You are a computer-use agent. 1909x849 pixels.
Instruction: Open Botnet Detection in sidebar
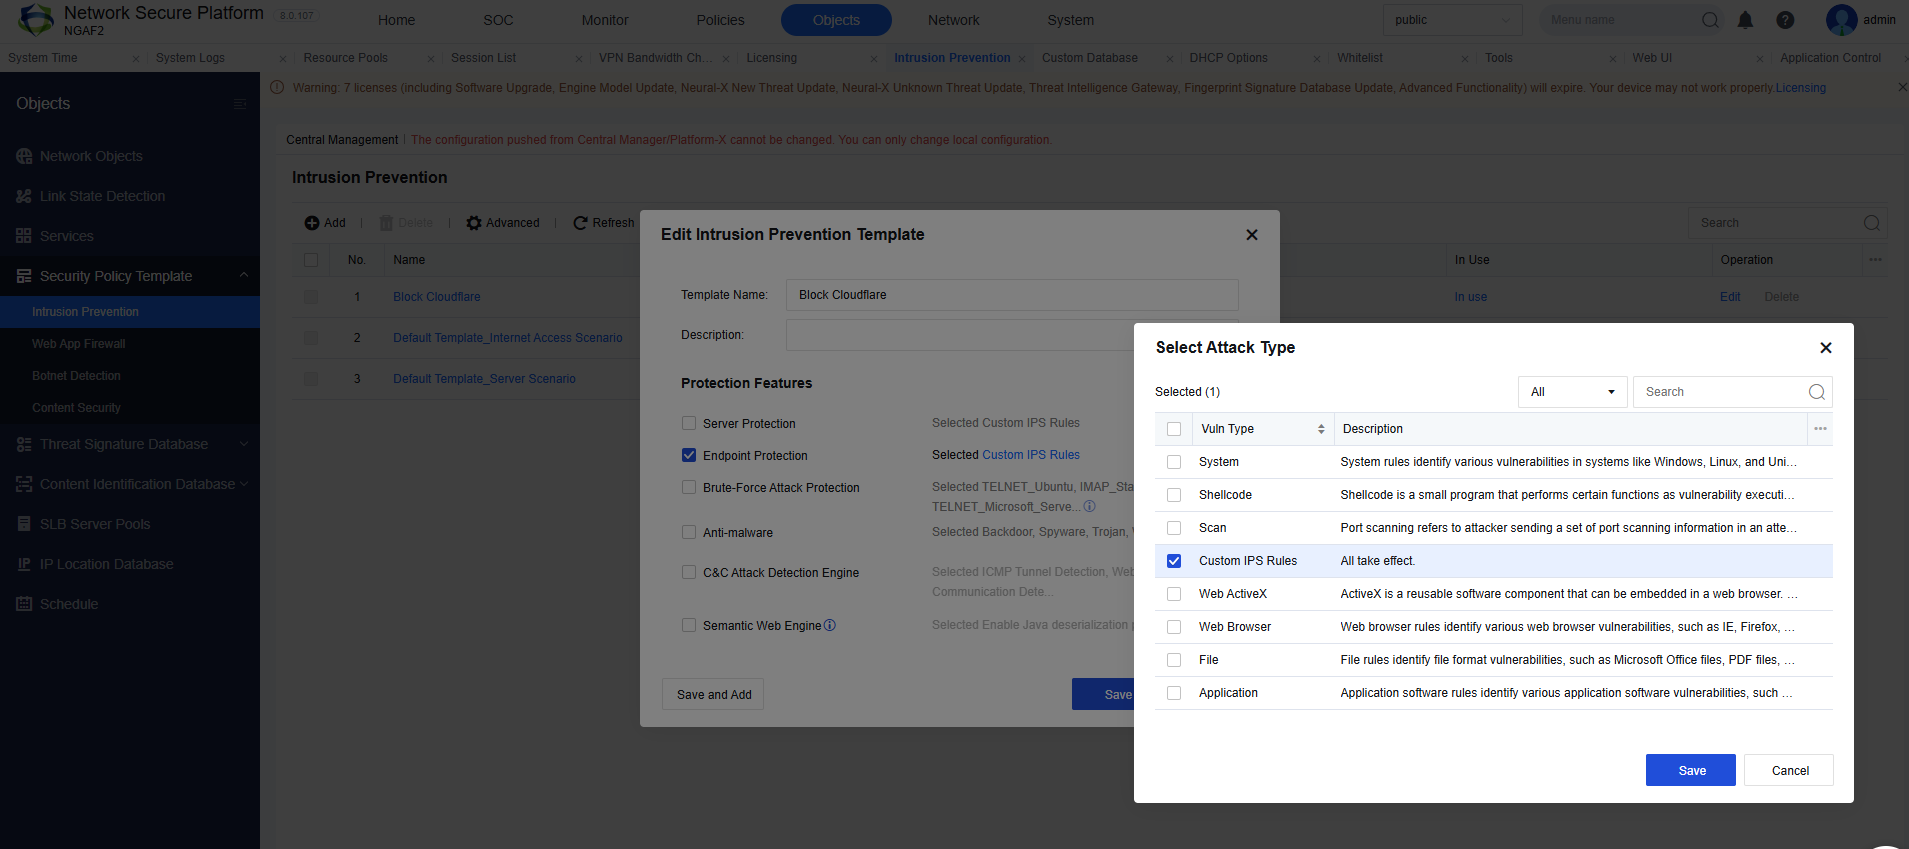(76, 376)
